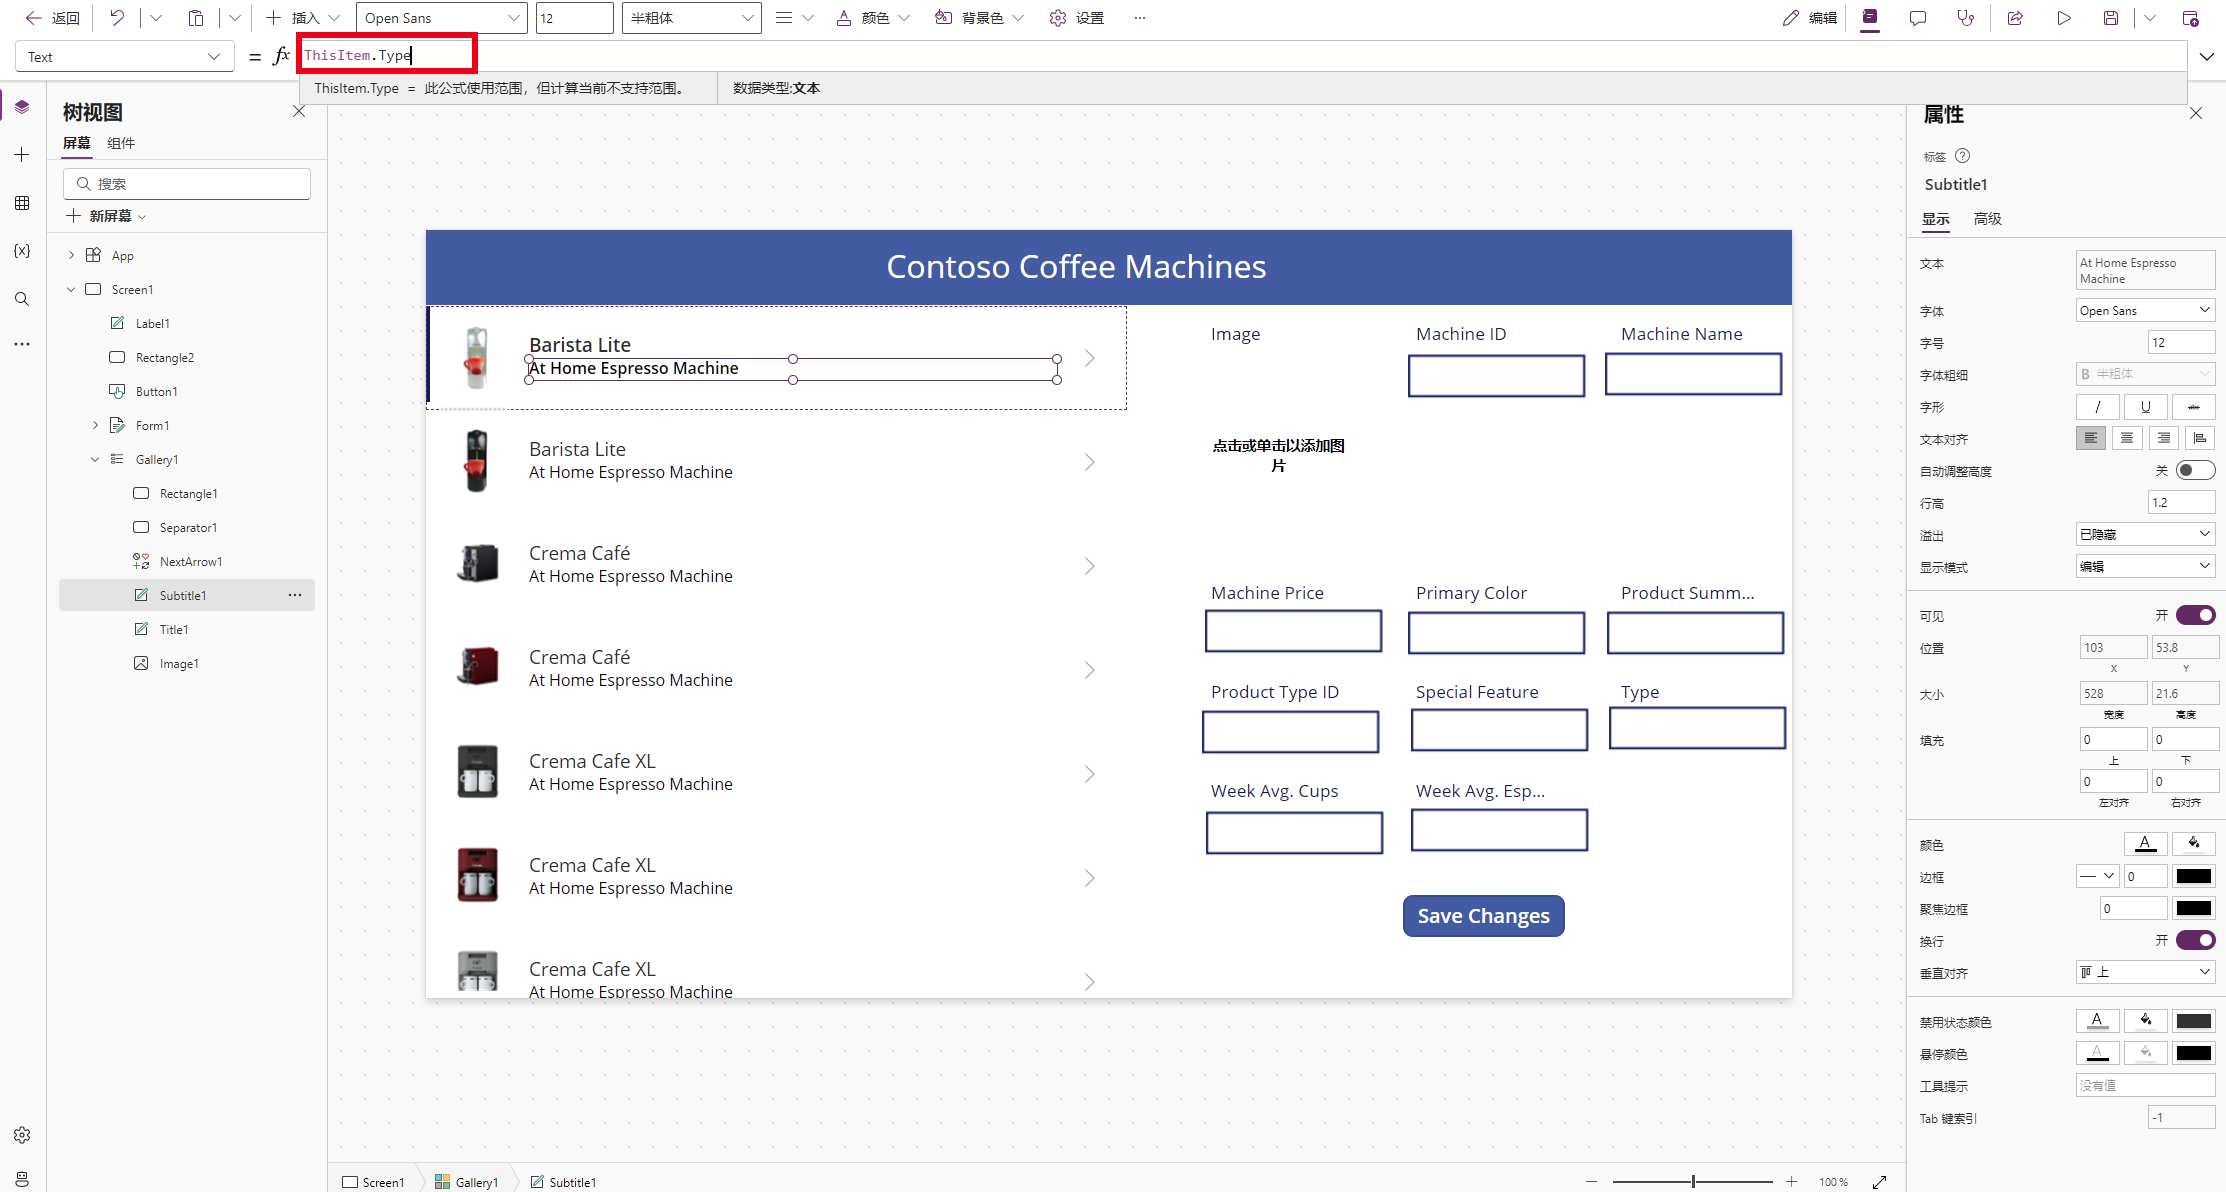Click the 编辑 edit pencil button
This screenshot has height=1192, width=2226.
(x=1810, y=18)
